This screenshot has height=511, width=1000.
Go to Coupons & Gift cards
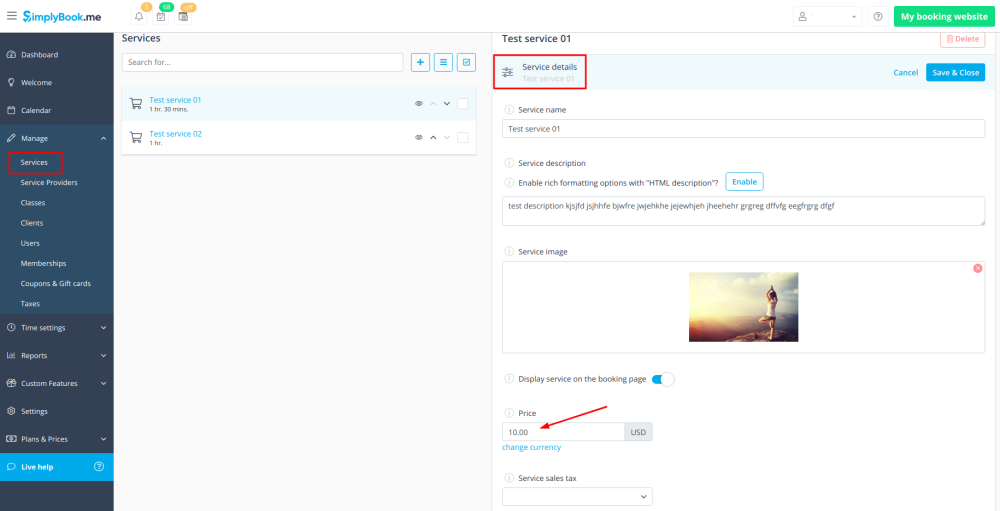tap(55, 283)
